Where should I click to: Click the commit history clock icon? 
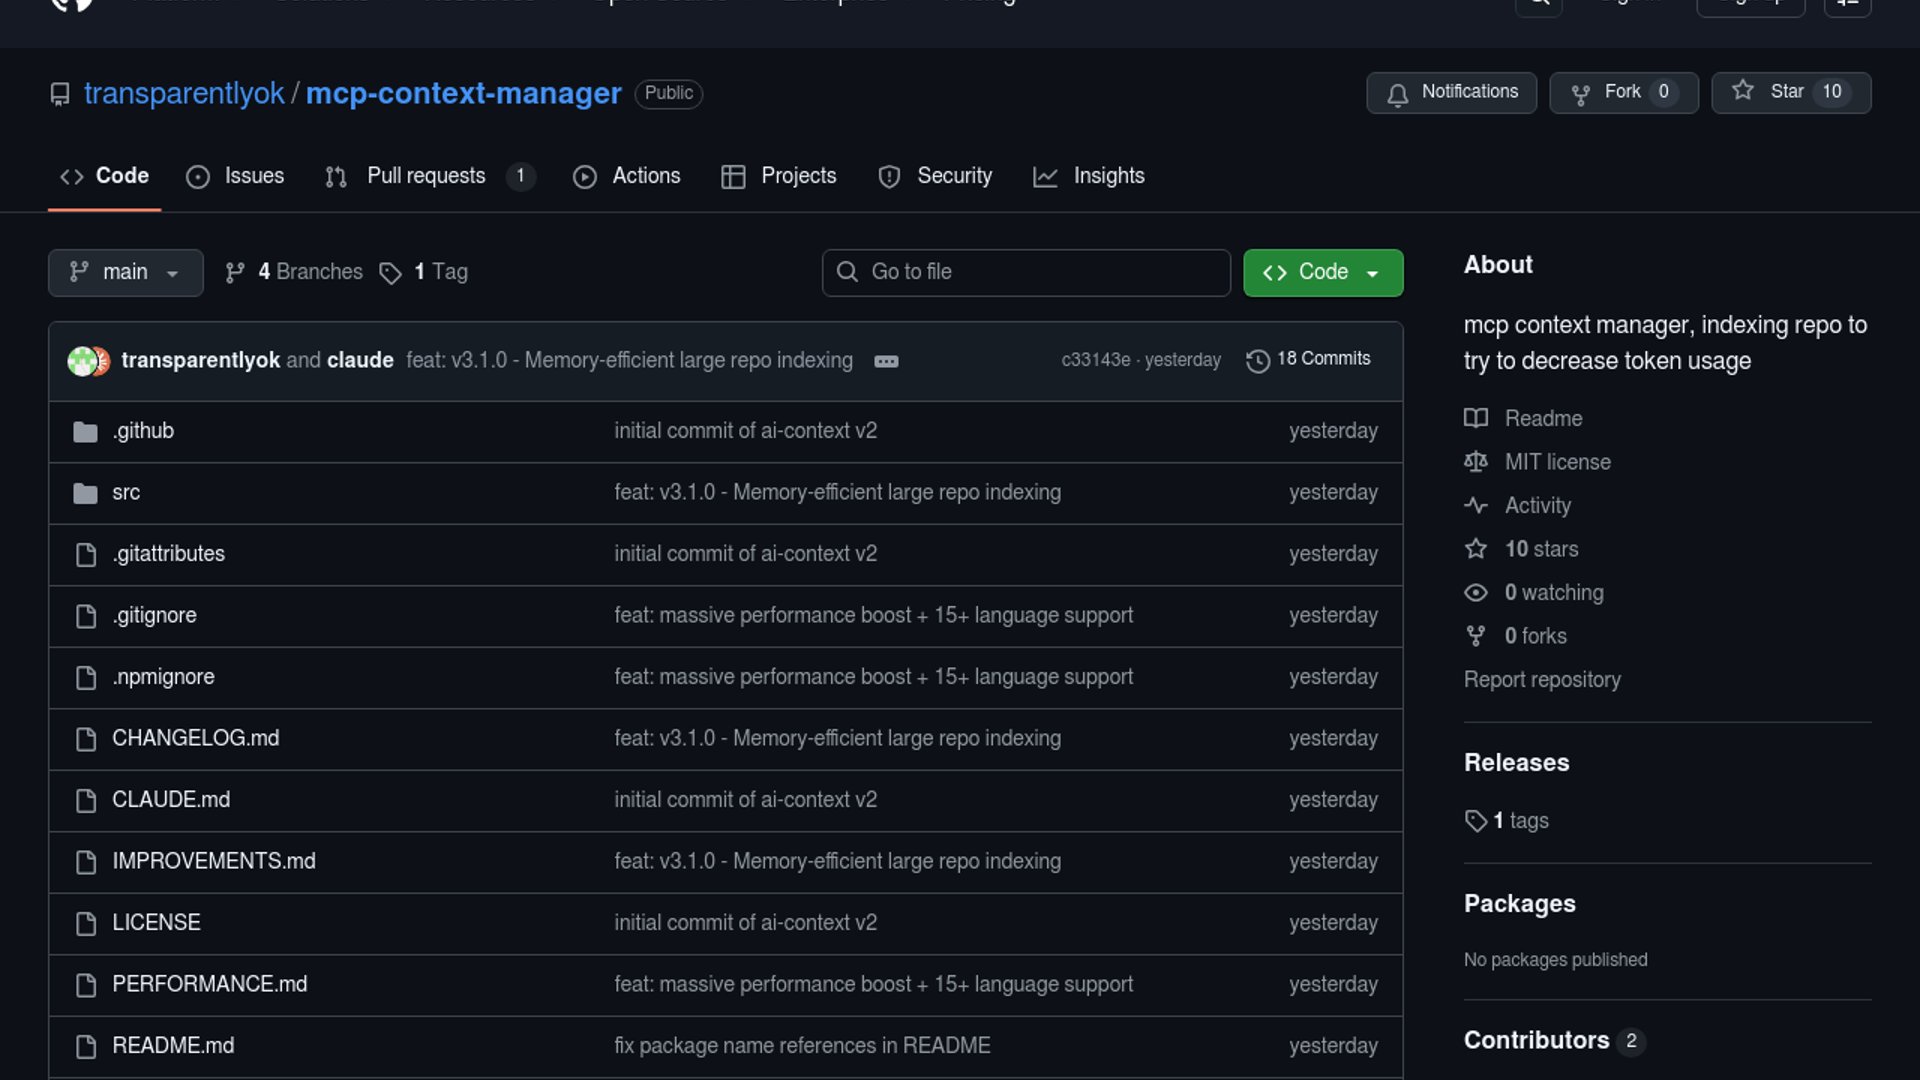pos(1257,360)
